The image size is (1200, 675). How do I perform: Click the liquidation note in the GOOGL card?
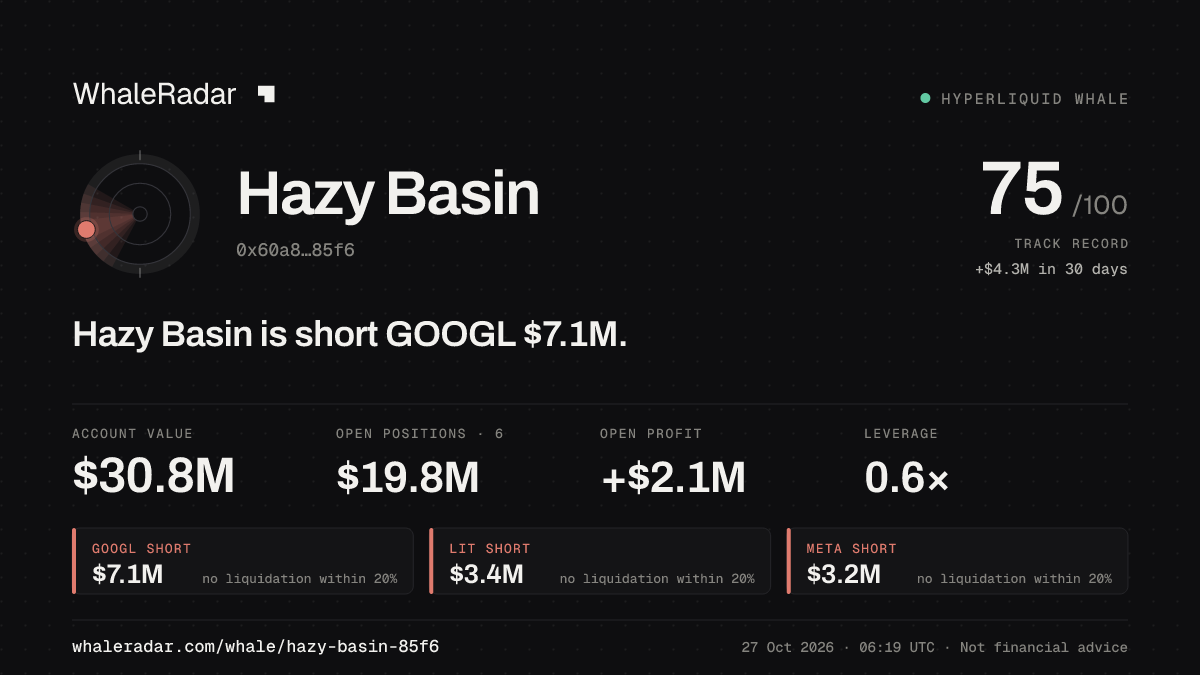pyautogui.click(x=300, y=579)
